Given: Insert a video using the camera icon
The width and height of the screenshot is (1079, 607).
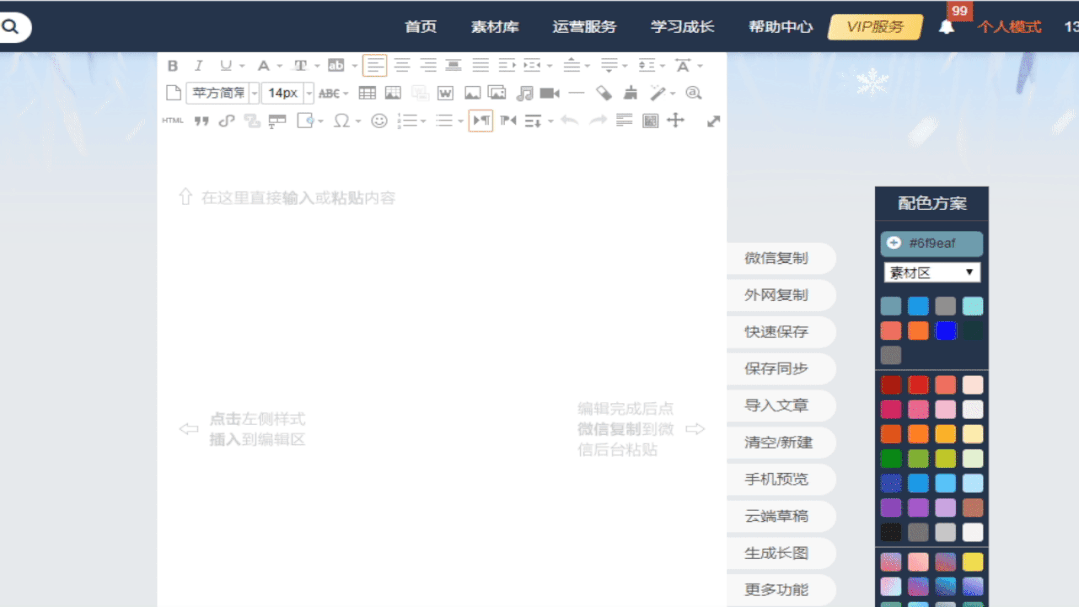Looking at the screenshot, I should click(549, 93).
